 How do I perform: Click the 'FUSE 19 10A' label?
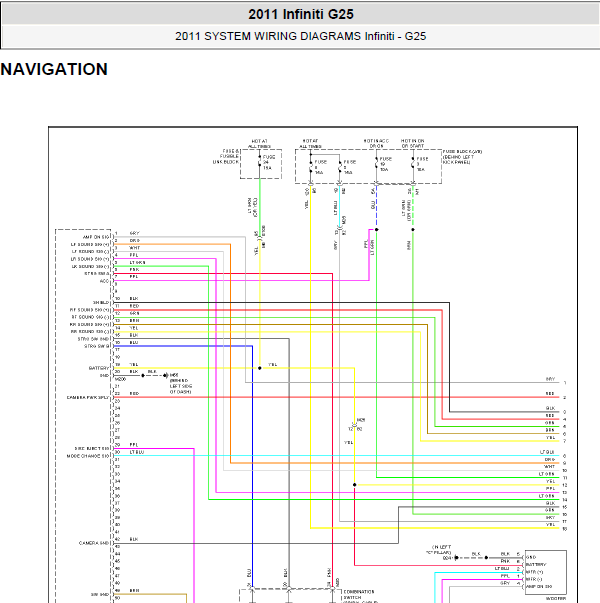click(385, 164)
